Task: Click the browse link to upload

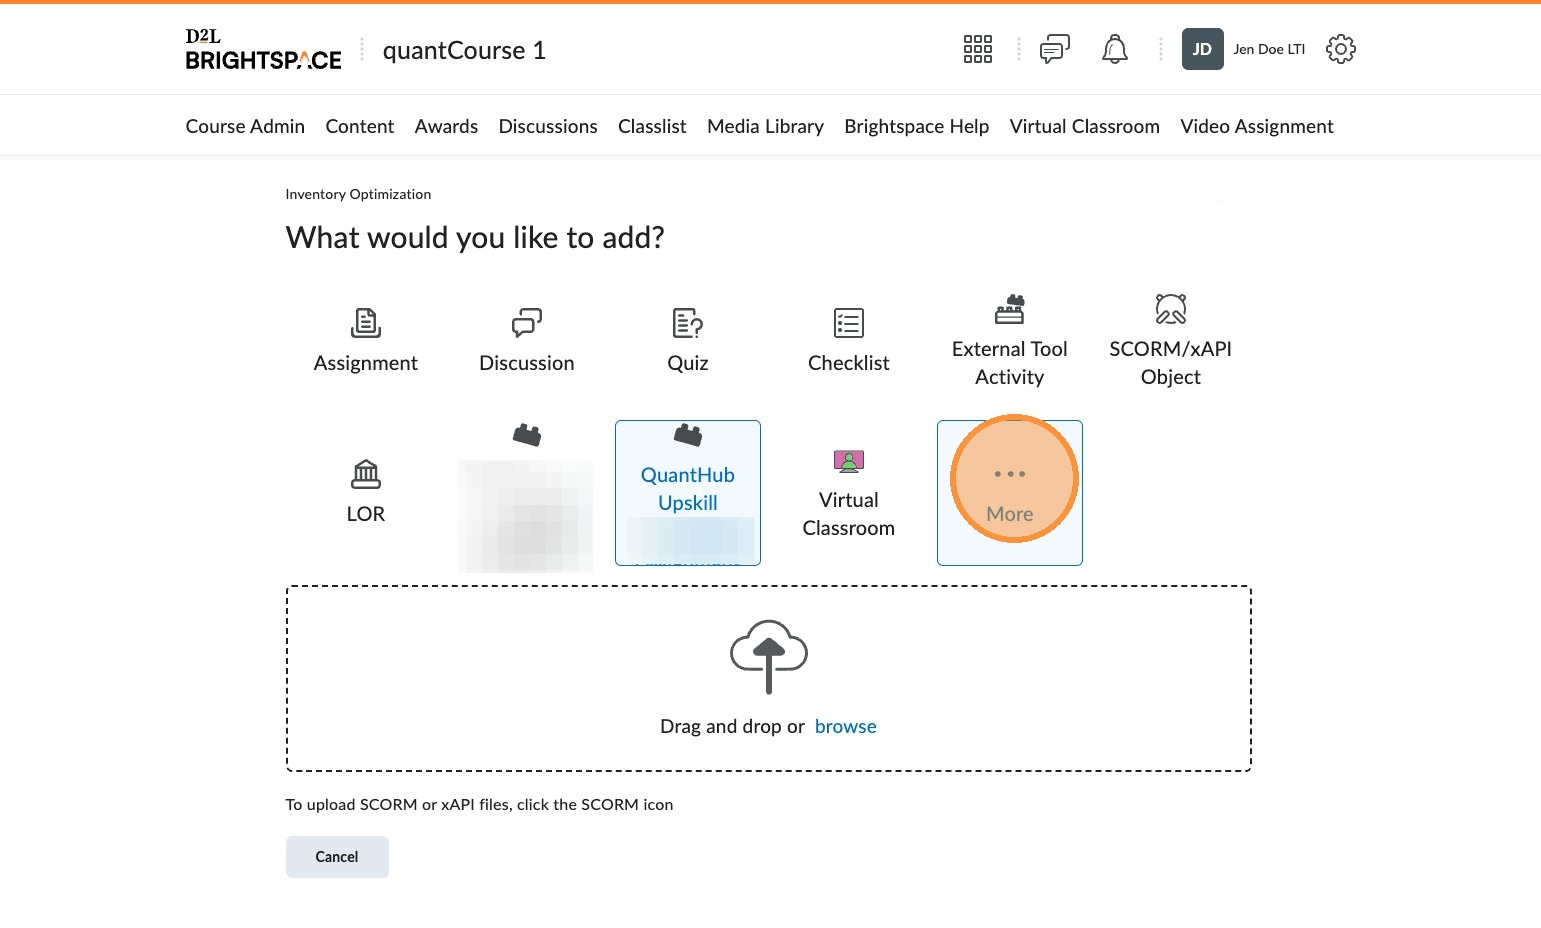Action: point(845,727)
